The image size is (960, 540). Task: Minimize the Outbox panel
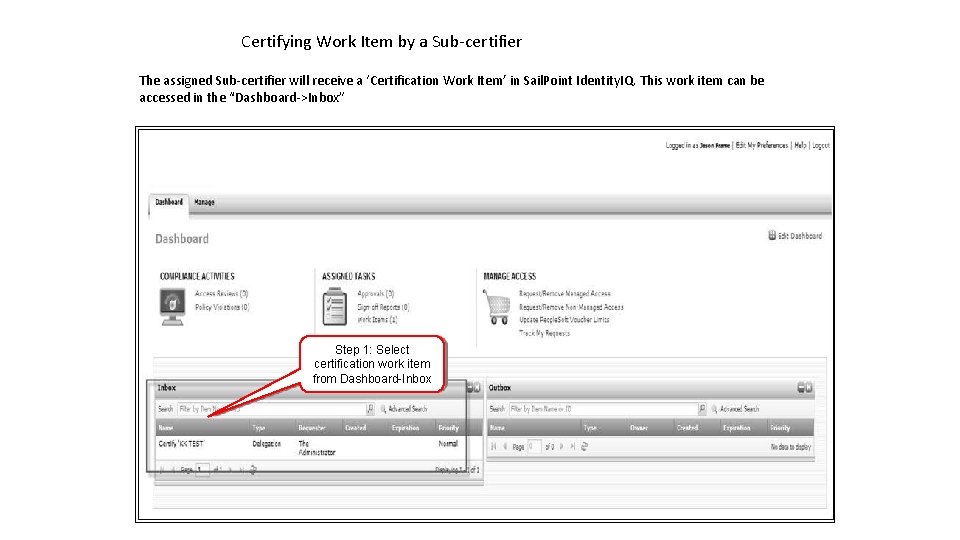(801, 388)
